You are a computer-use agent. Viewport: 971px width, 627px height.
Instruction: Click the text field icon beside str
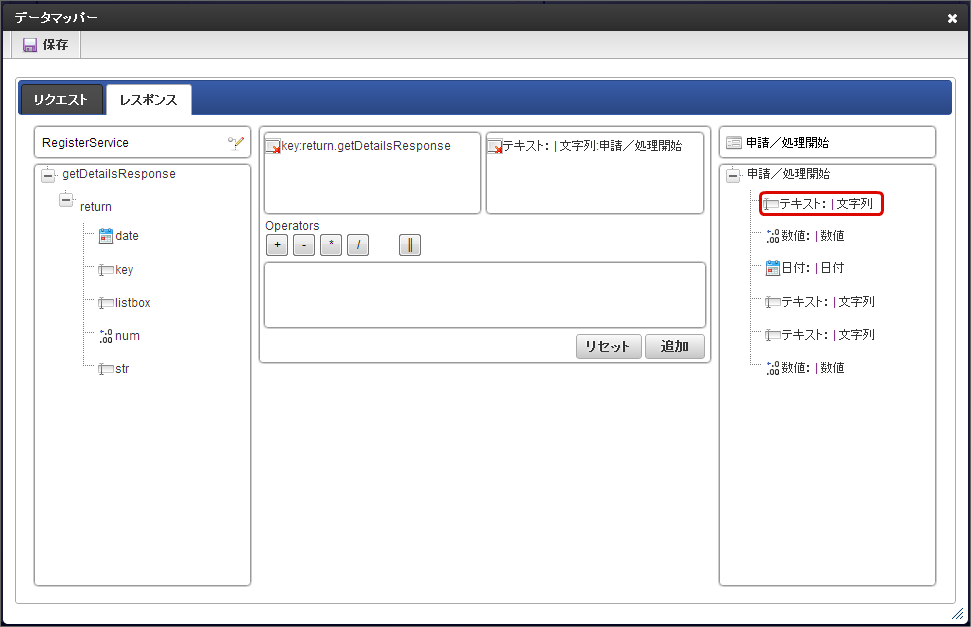click(106, 369)
